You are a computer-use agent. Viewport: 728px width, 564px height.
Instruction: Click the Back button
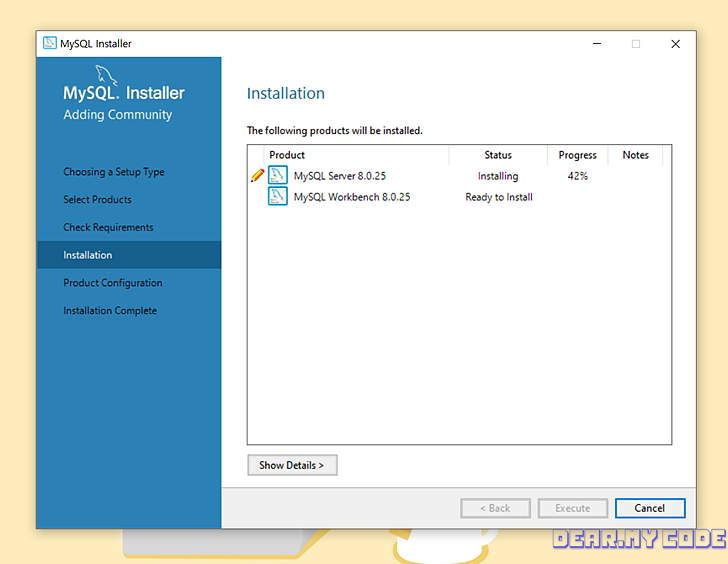click(495, 508)
